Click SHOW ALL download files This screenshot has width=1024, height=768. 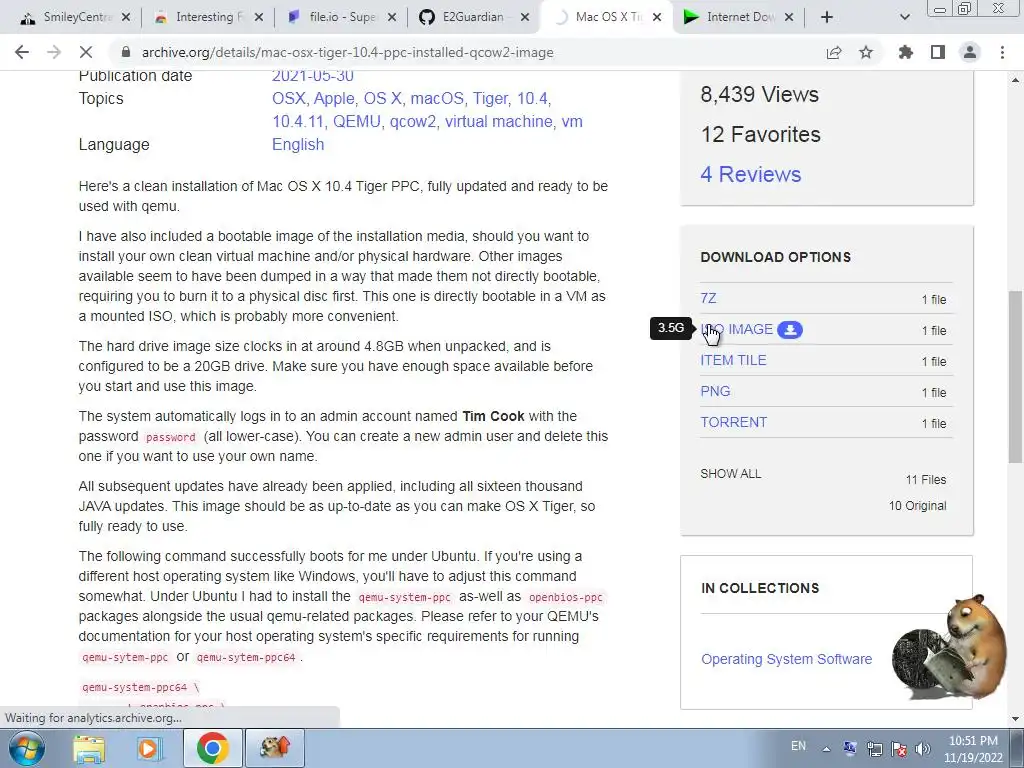(x=731, y=473)
